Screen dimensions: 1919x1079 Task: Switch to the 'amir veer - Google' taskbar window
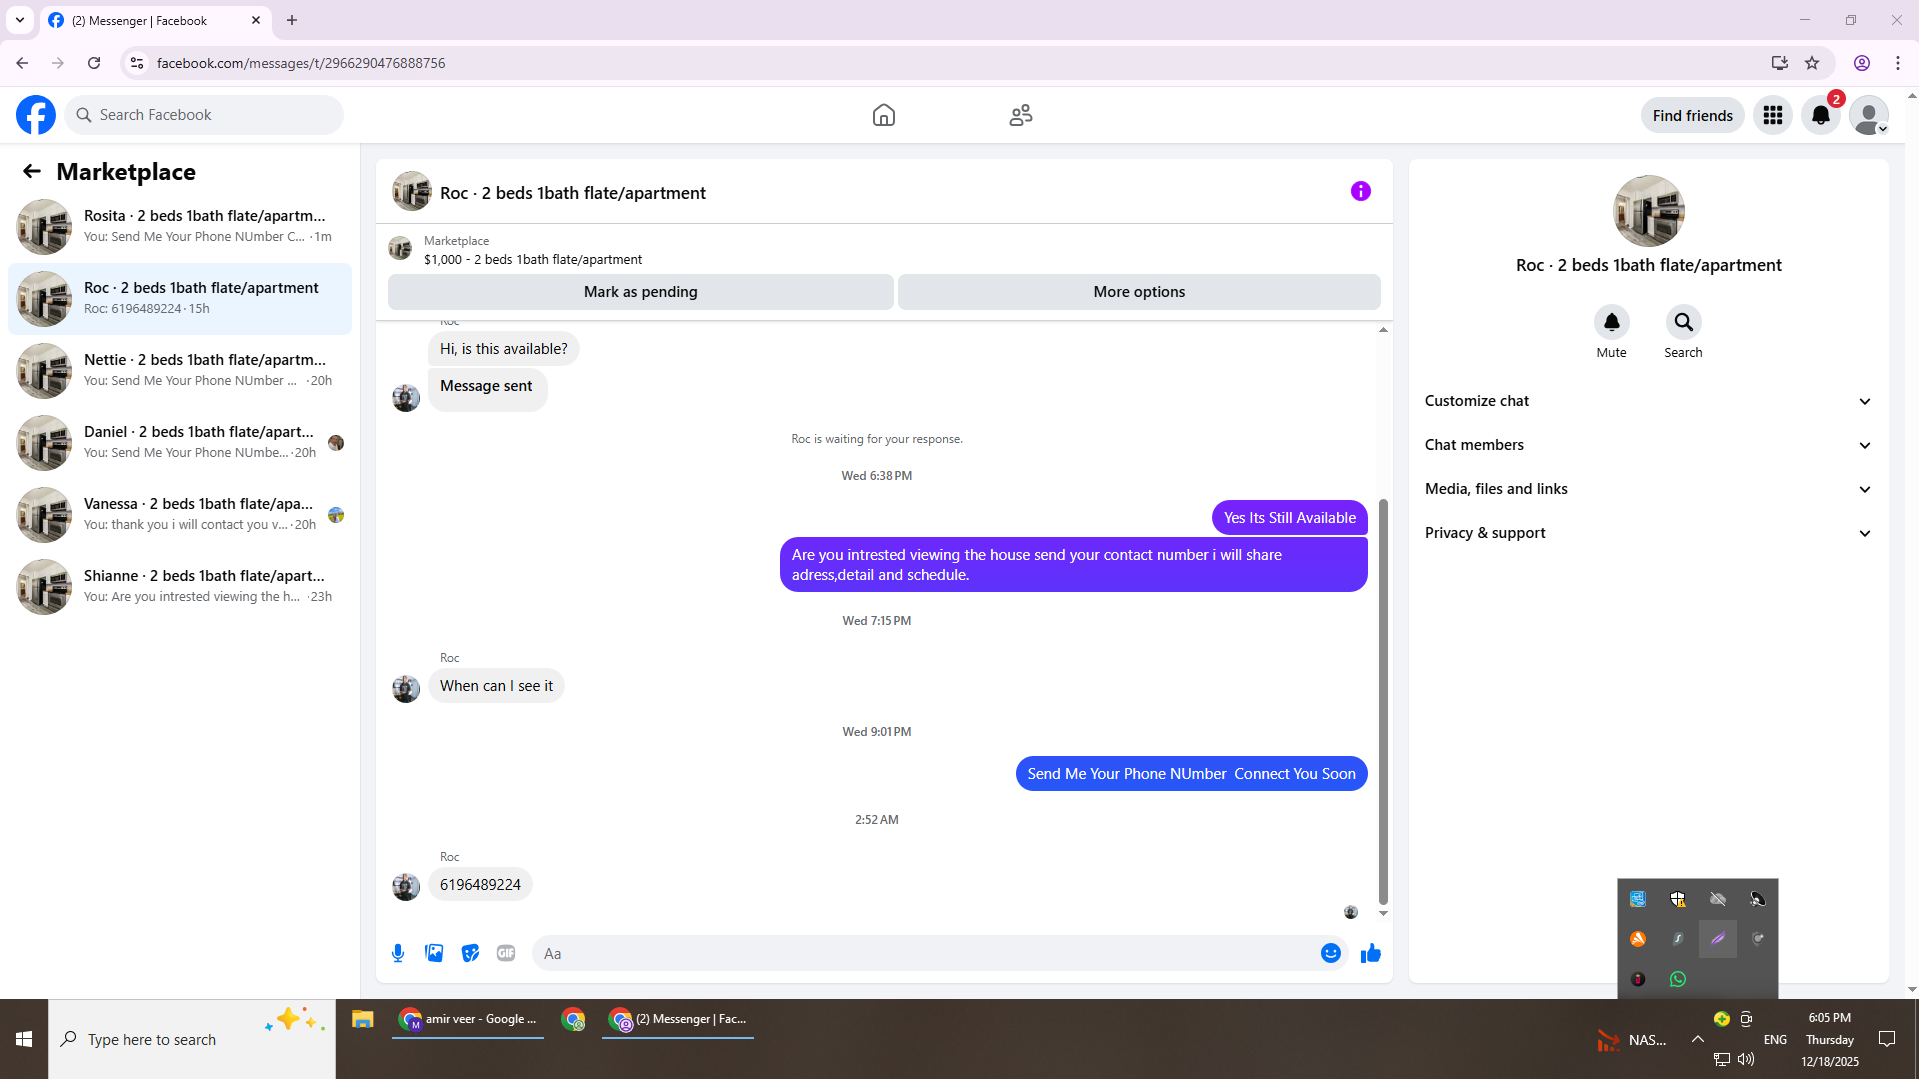pyautogui.click(x=468, y=1020)
